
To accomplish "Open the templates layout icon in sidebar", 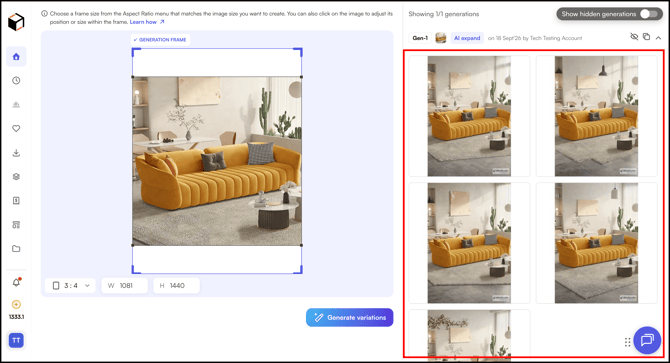I will (x=16, y=225).
